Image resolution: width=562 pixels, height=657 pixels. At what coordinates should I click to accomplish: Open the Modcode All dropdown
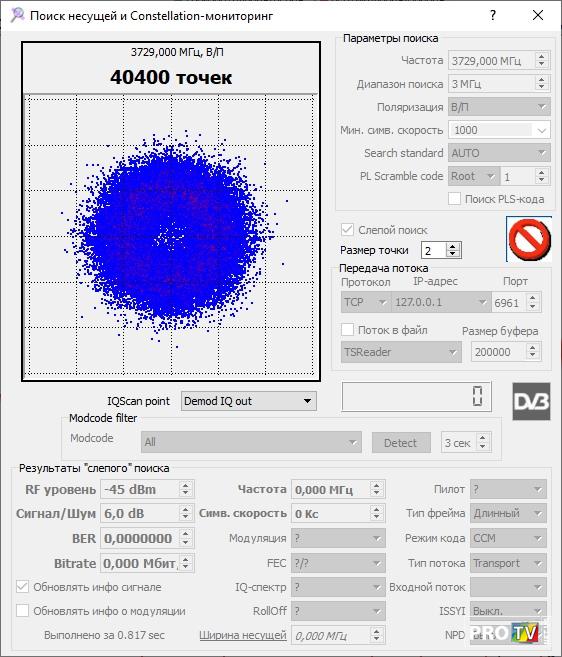click(x=251, y=442)
